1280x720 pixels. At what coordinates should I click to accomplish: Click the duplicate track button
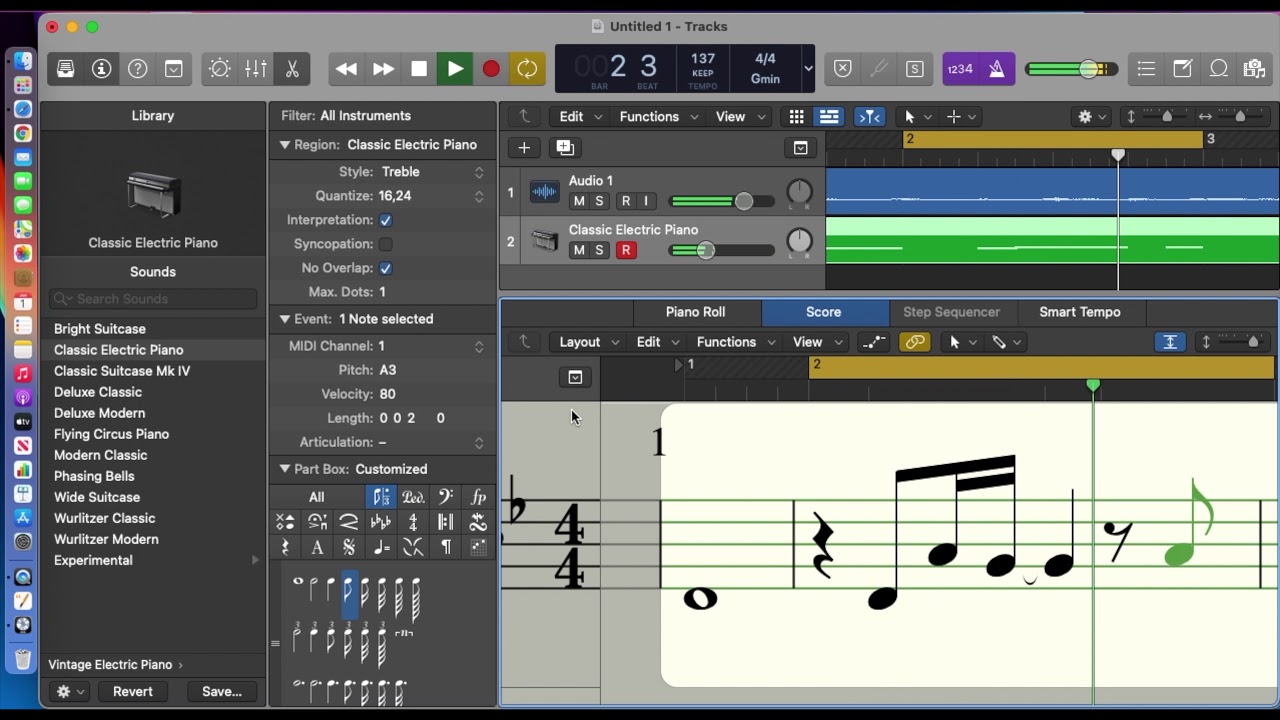coord(565,148)
